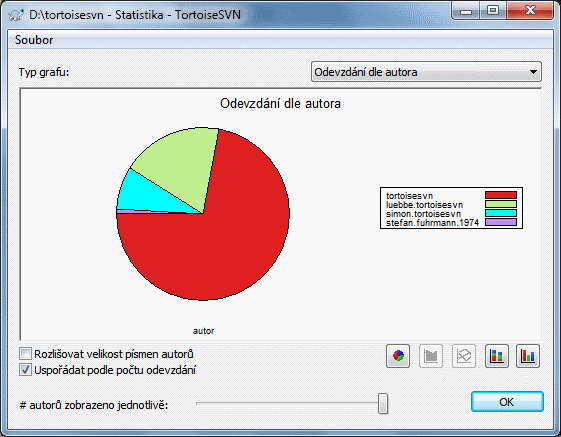Click the Odevzdání dle autora combo box
The height and width of the screenshot is (437, 561).
click(426, 72)
